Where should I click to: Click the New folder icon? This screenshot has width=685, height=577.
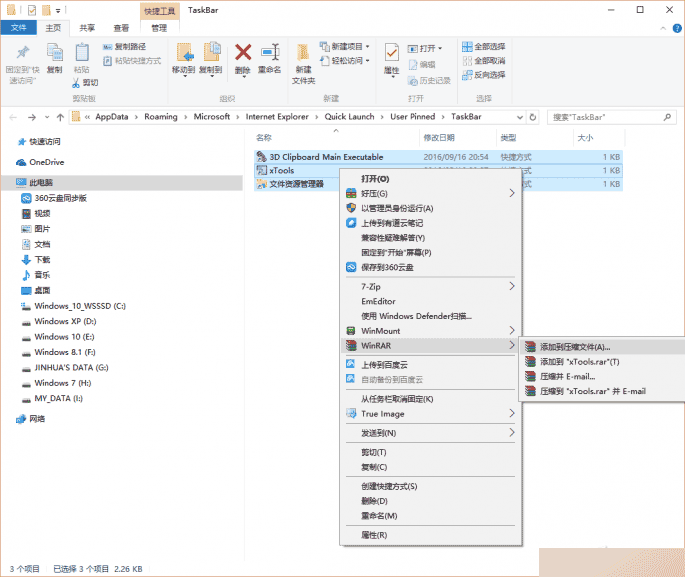pyautogui.click(x=303, y=53)
